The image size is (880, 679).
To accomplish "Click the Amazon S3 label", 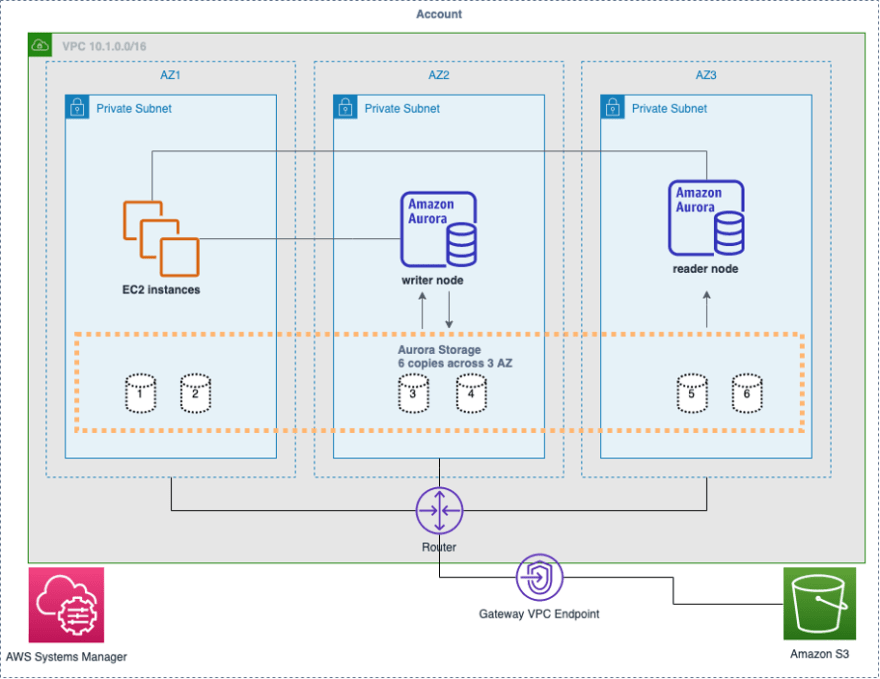I will click(x=819, y=654).
